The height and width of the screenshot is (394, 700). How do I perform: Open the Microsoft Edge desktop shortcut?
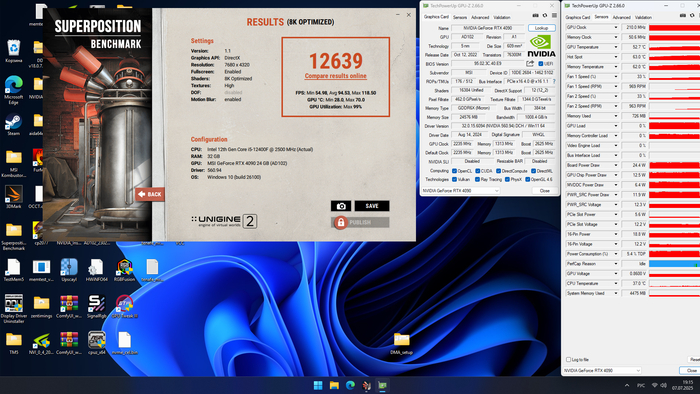pyautogui.click(x=13, y=90)
